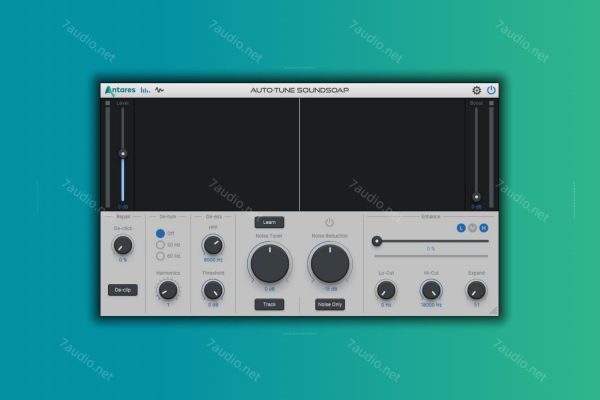Click the large Noise Tuner knob
Screen dimensions: 600x400
pos(270,264)
